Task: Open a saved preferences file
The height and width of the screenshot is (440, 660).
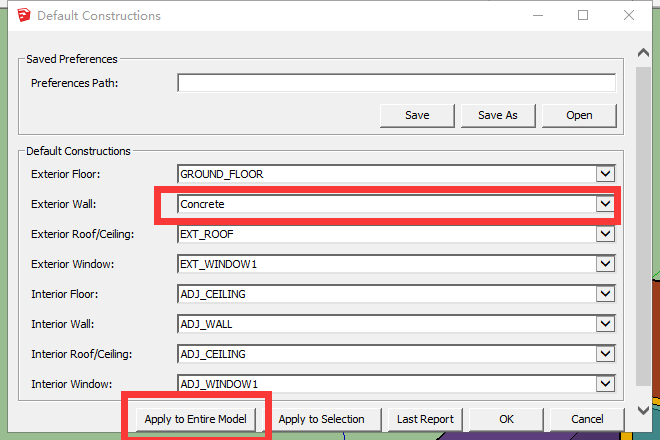Action: [579, 115]
